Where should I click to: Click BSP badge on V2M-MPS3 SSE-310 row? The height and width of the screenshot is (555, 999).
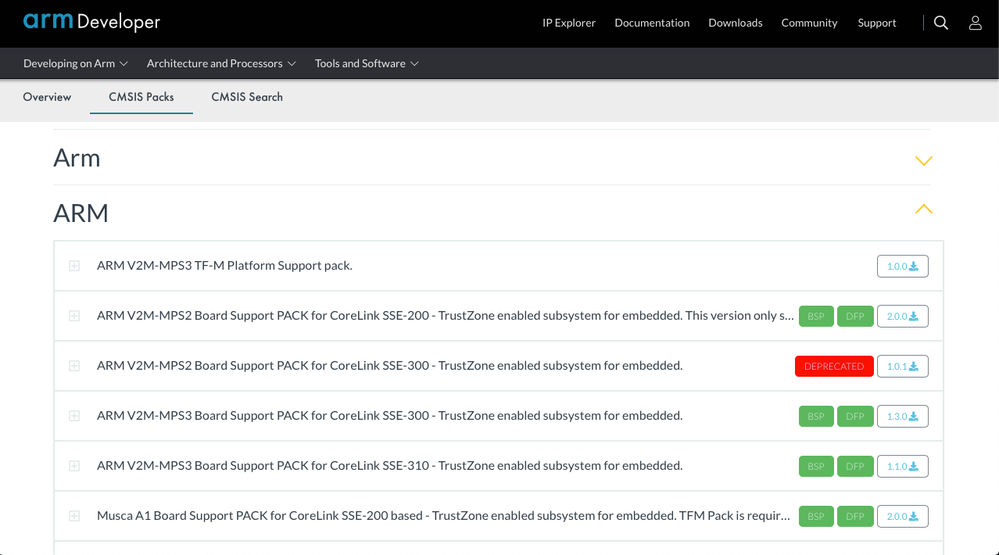click(x=816, y=466)
